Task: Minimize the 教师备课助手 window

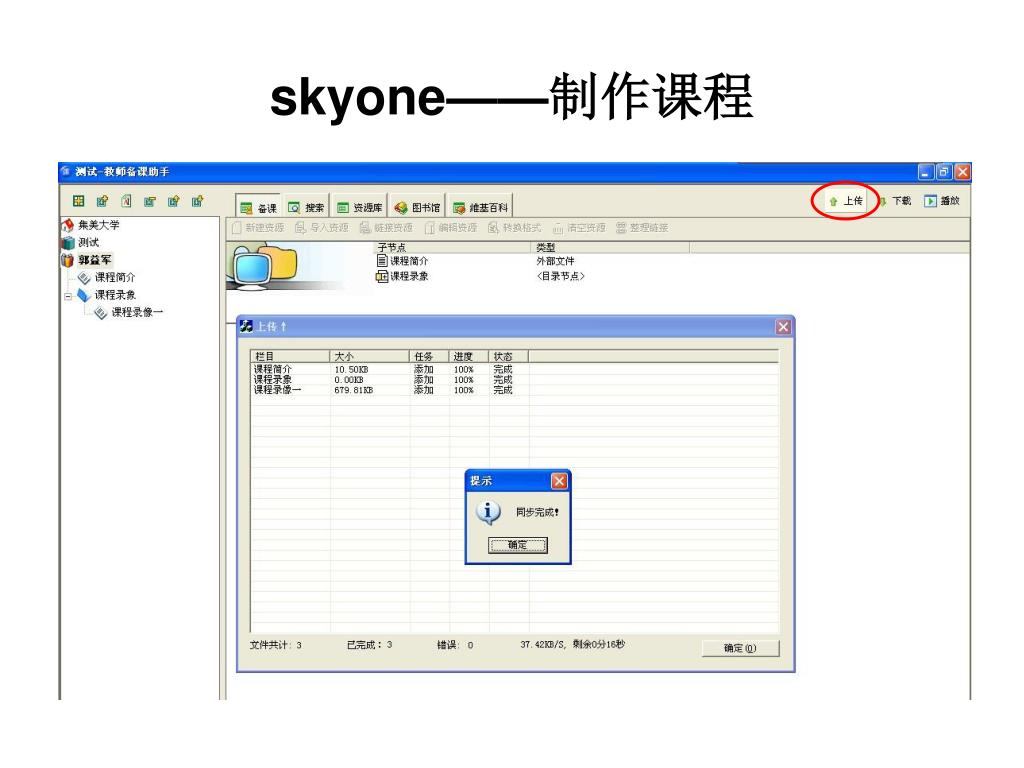Action: tap(925, 172)
